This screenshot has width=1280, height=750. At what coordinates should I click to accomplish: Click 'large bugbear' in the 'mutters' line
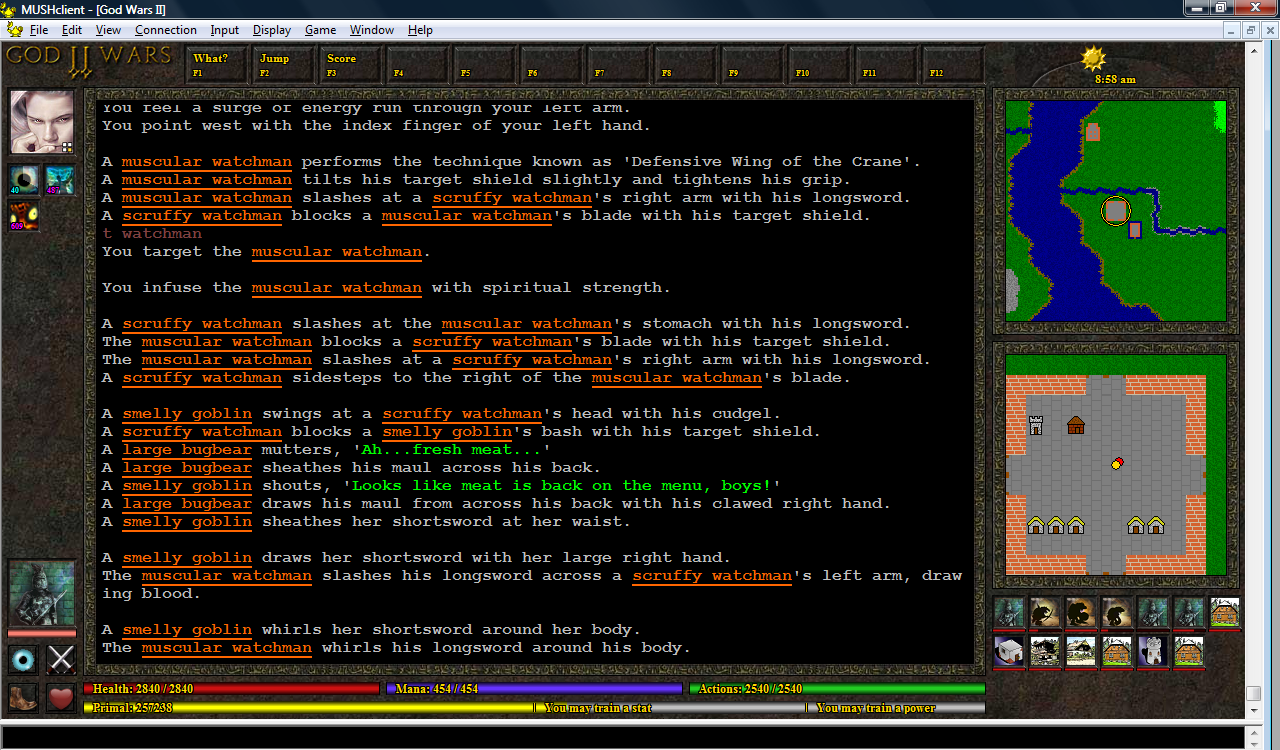point(187,450)
